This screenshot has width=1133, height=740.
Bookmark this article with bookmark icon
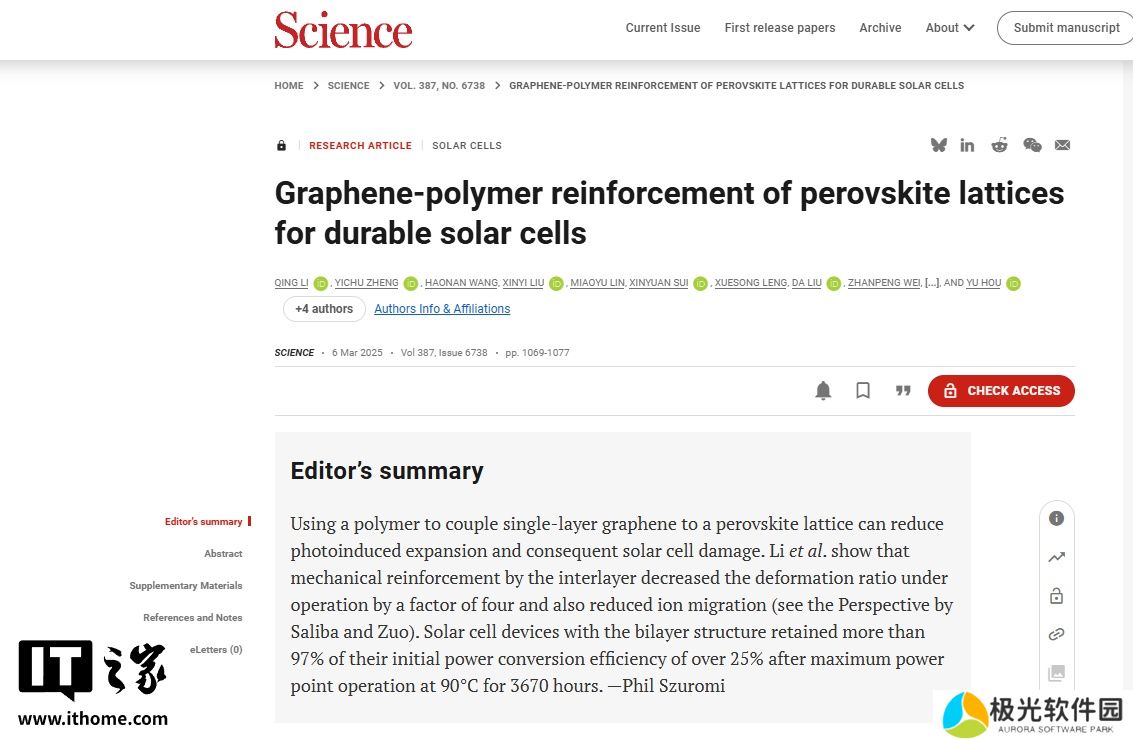coord(863,391)
